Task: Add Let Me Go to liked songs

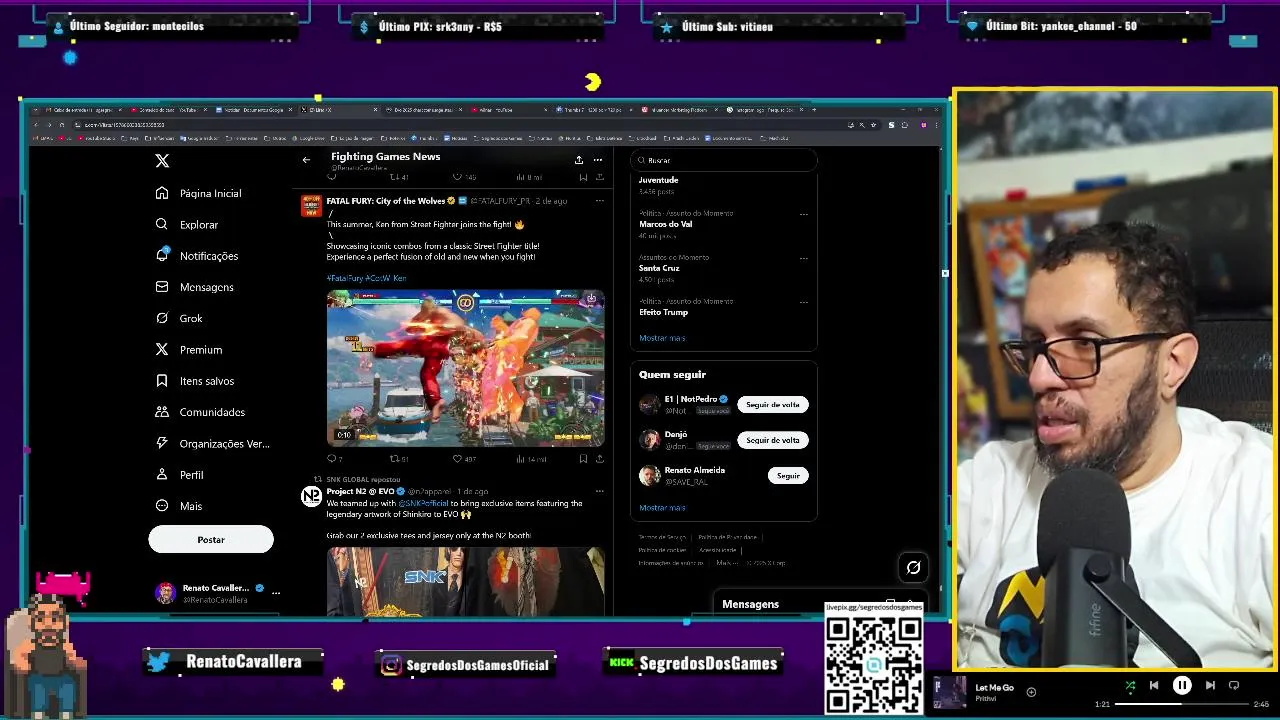Action: click(x=1031, y=691)
